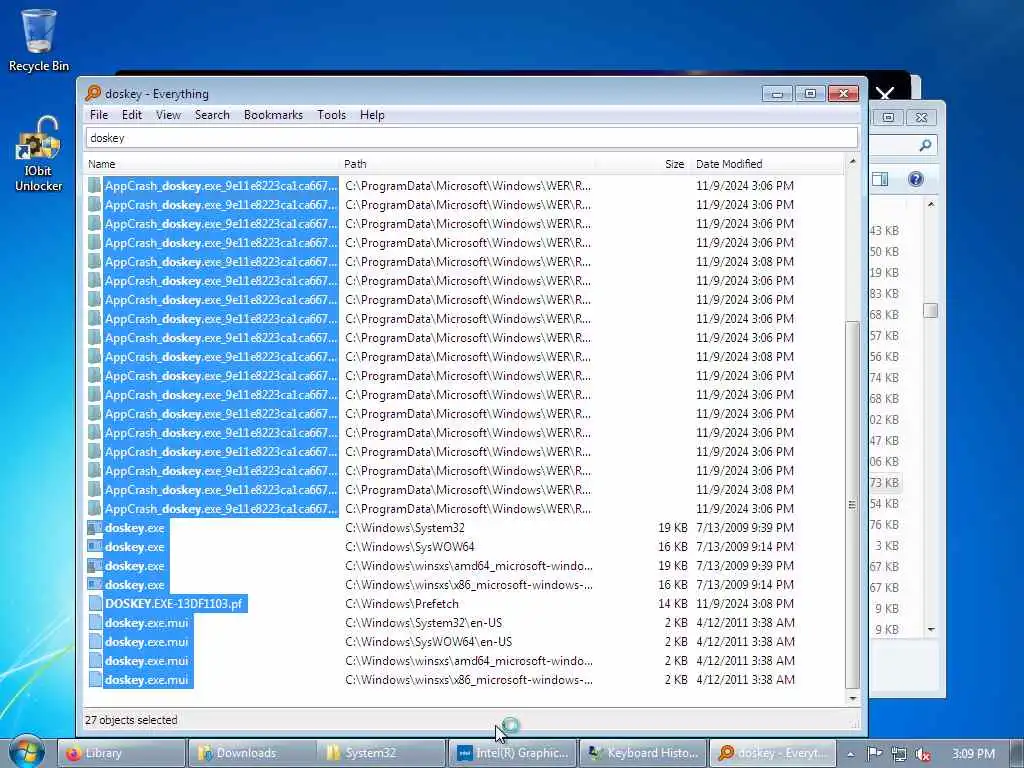1024x768 pixels.
Task: Click exe icon of doskey.exe in SysWOW64
Action: [x=95, y=547]
